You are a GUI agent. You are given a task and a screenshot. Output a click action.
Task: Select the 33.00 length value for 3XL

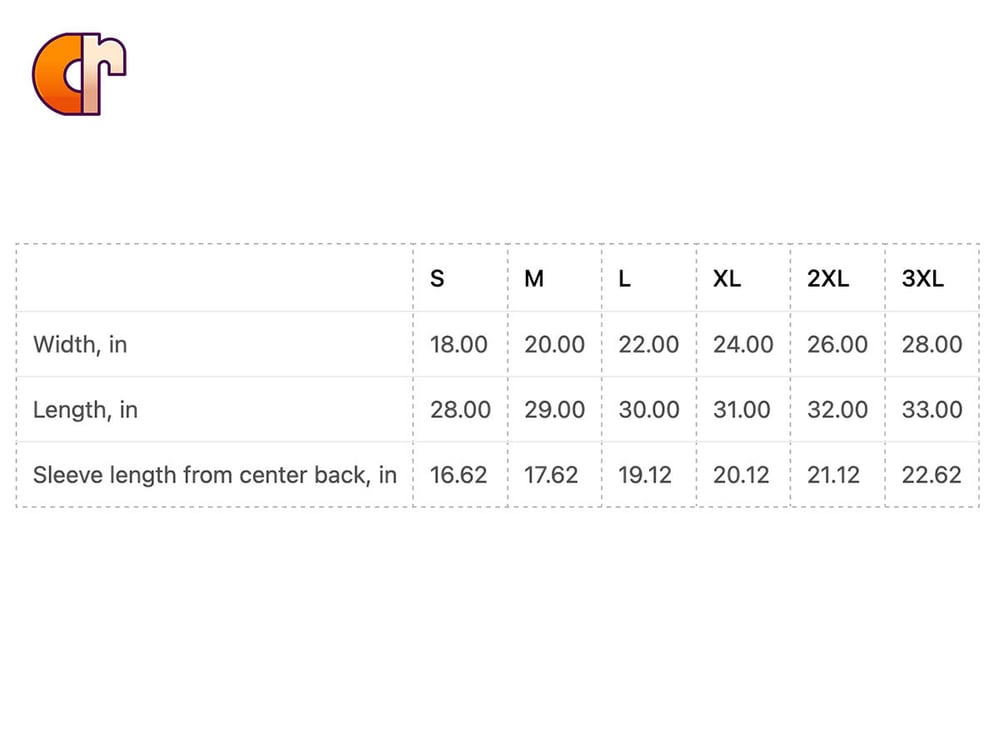[932, 410]
